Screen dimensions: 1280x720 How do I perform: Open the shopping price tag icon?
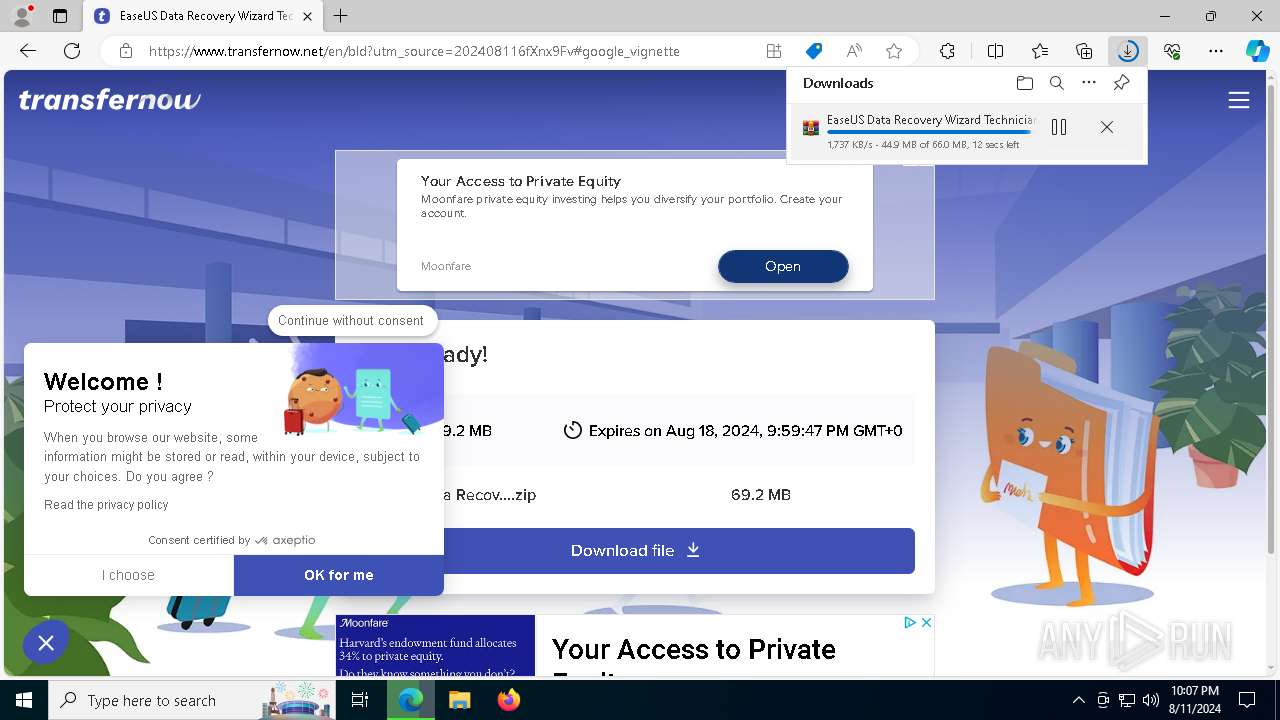pos(814,51)
